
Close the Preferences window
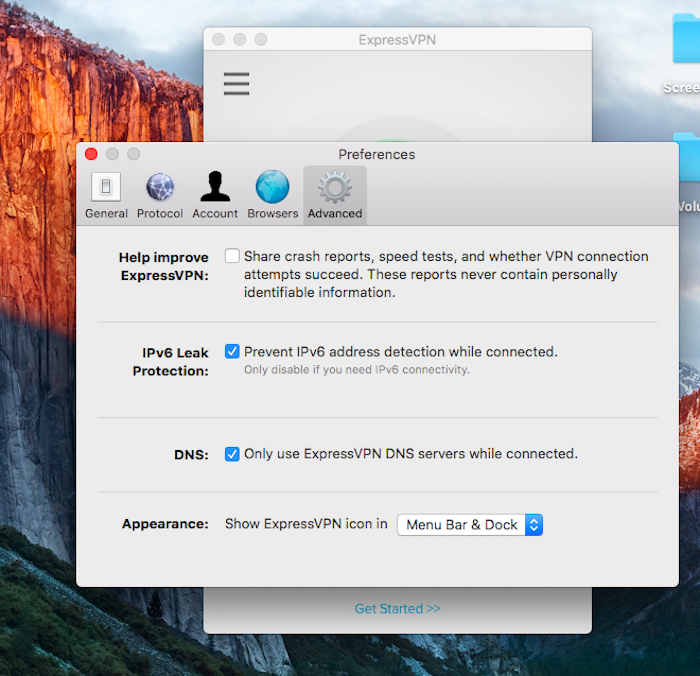point(91,154)
